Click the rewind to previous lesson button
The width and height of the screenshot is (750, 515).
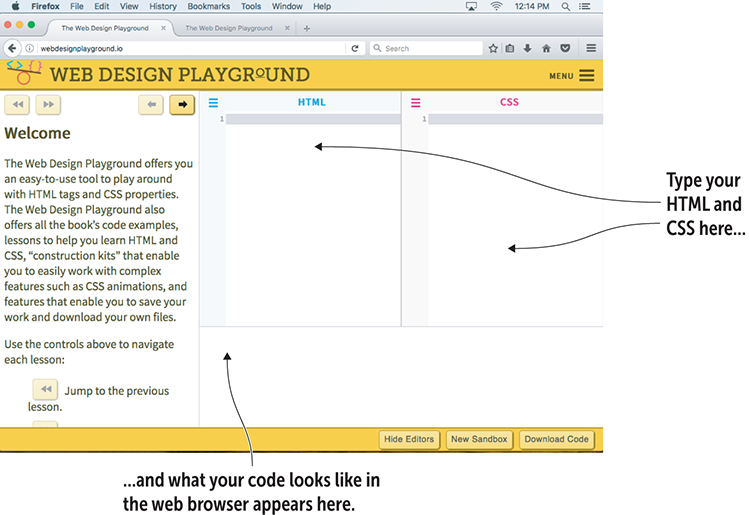[x=17, y=104]
